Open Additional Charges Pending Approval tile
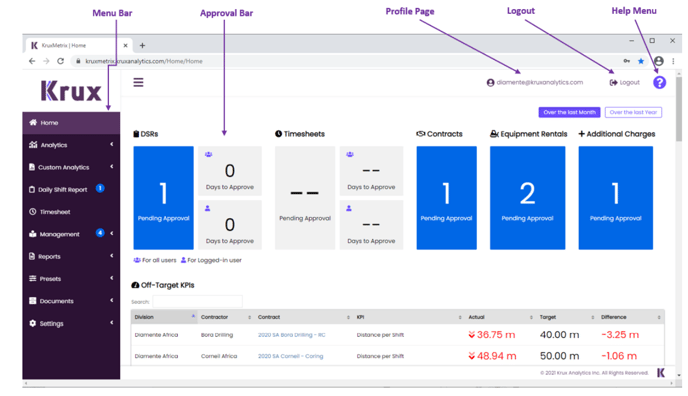 [616, 198]
